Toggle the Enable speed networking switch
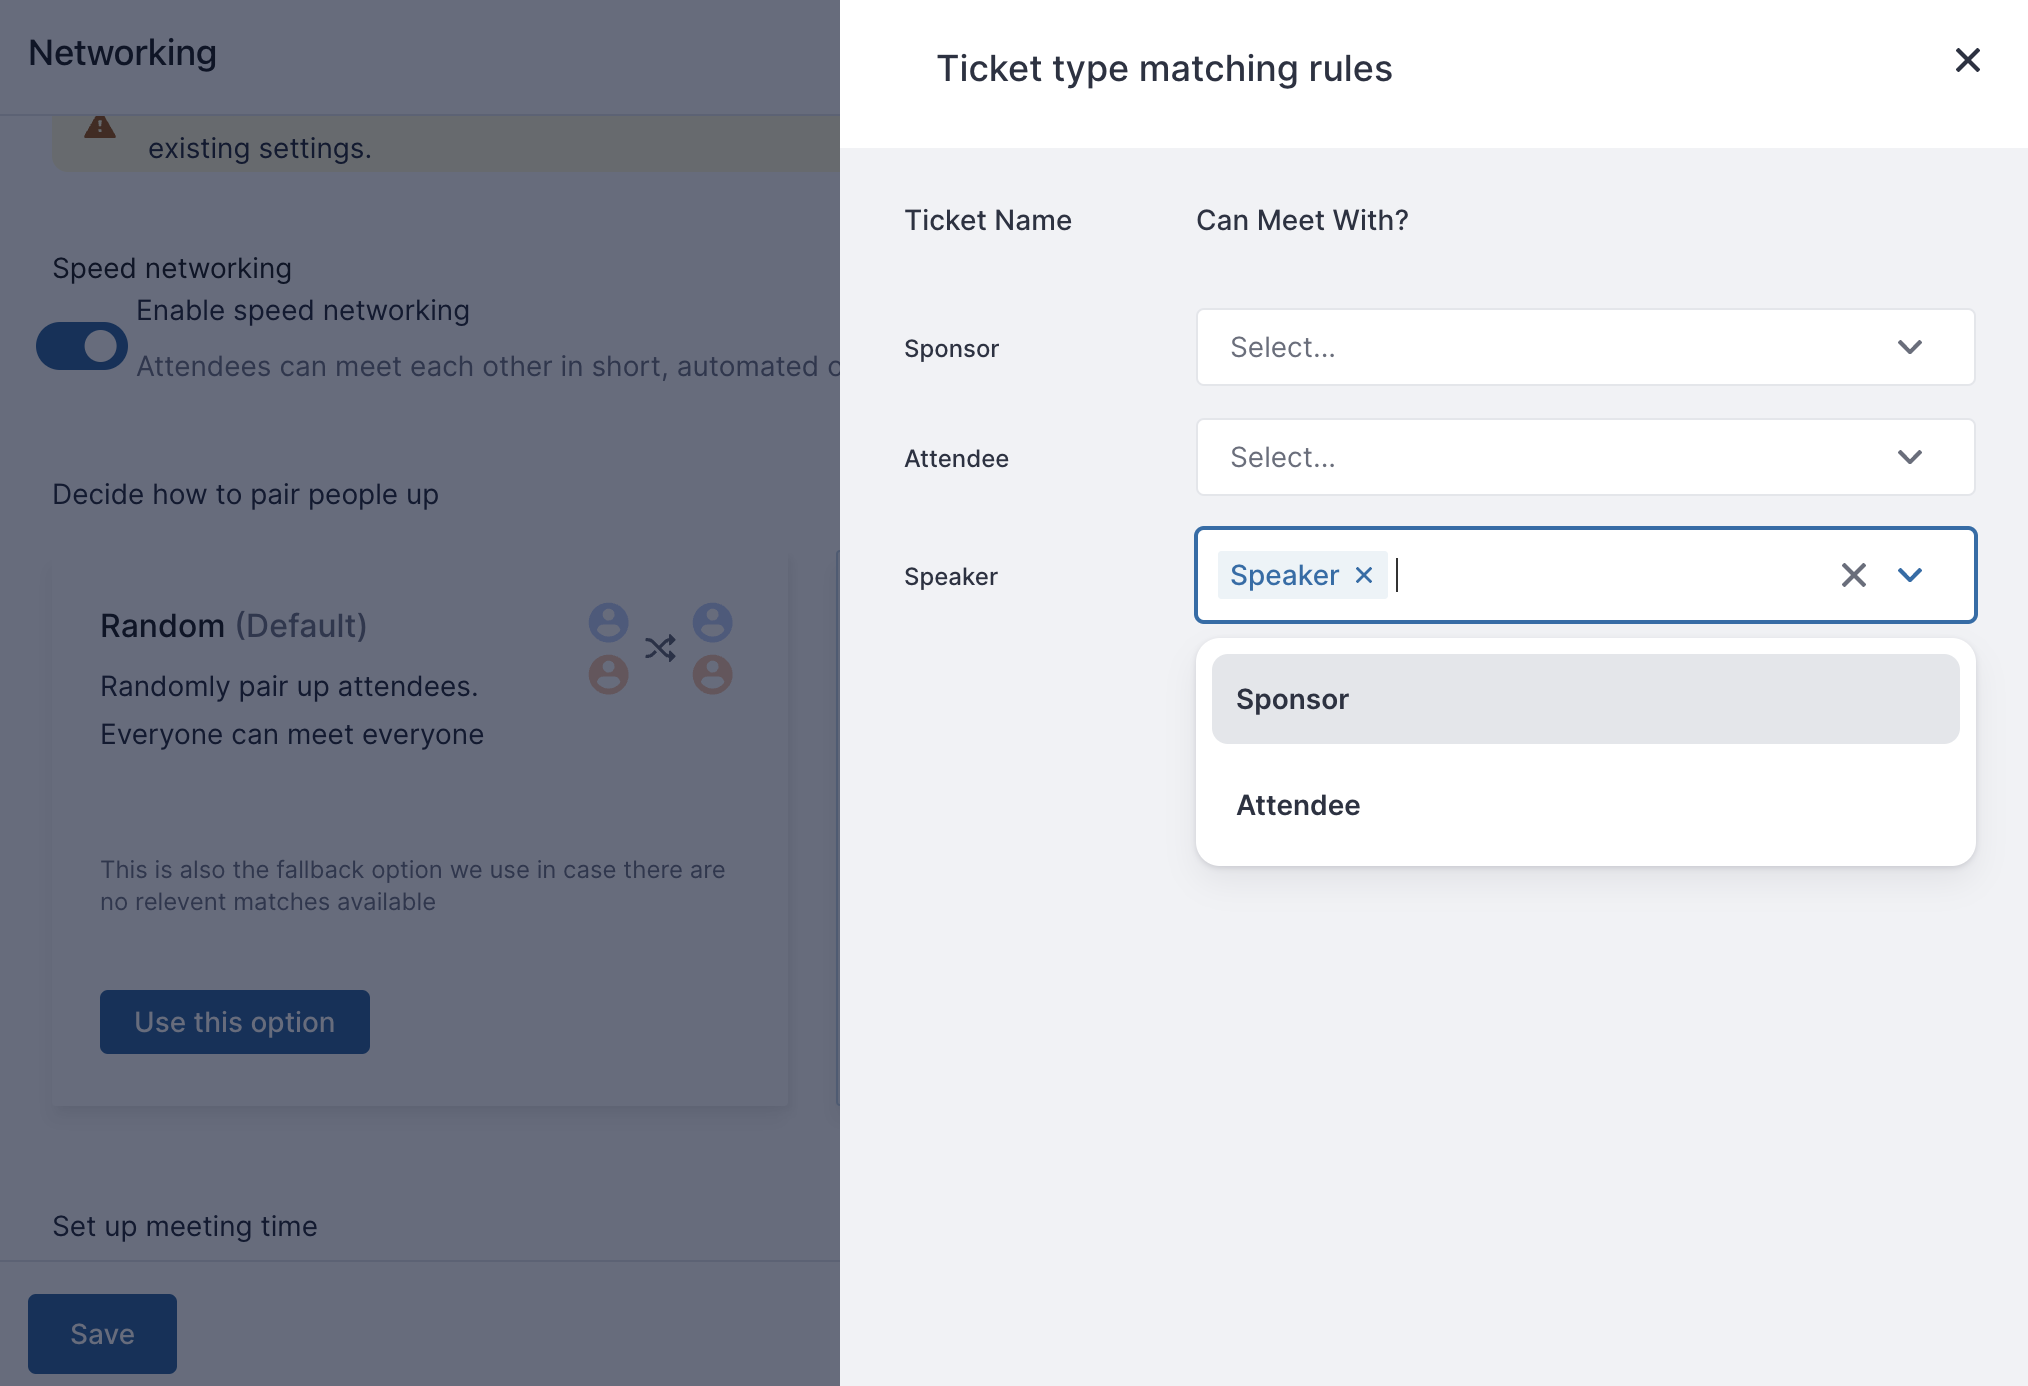Viewport: 2028px width, 1386px height. tap(82, 346)
